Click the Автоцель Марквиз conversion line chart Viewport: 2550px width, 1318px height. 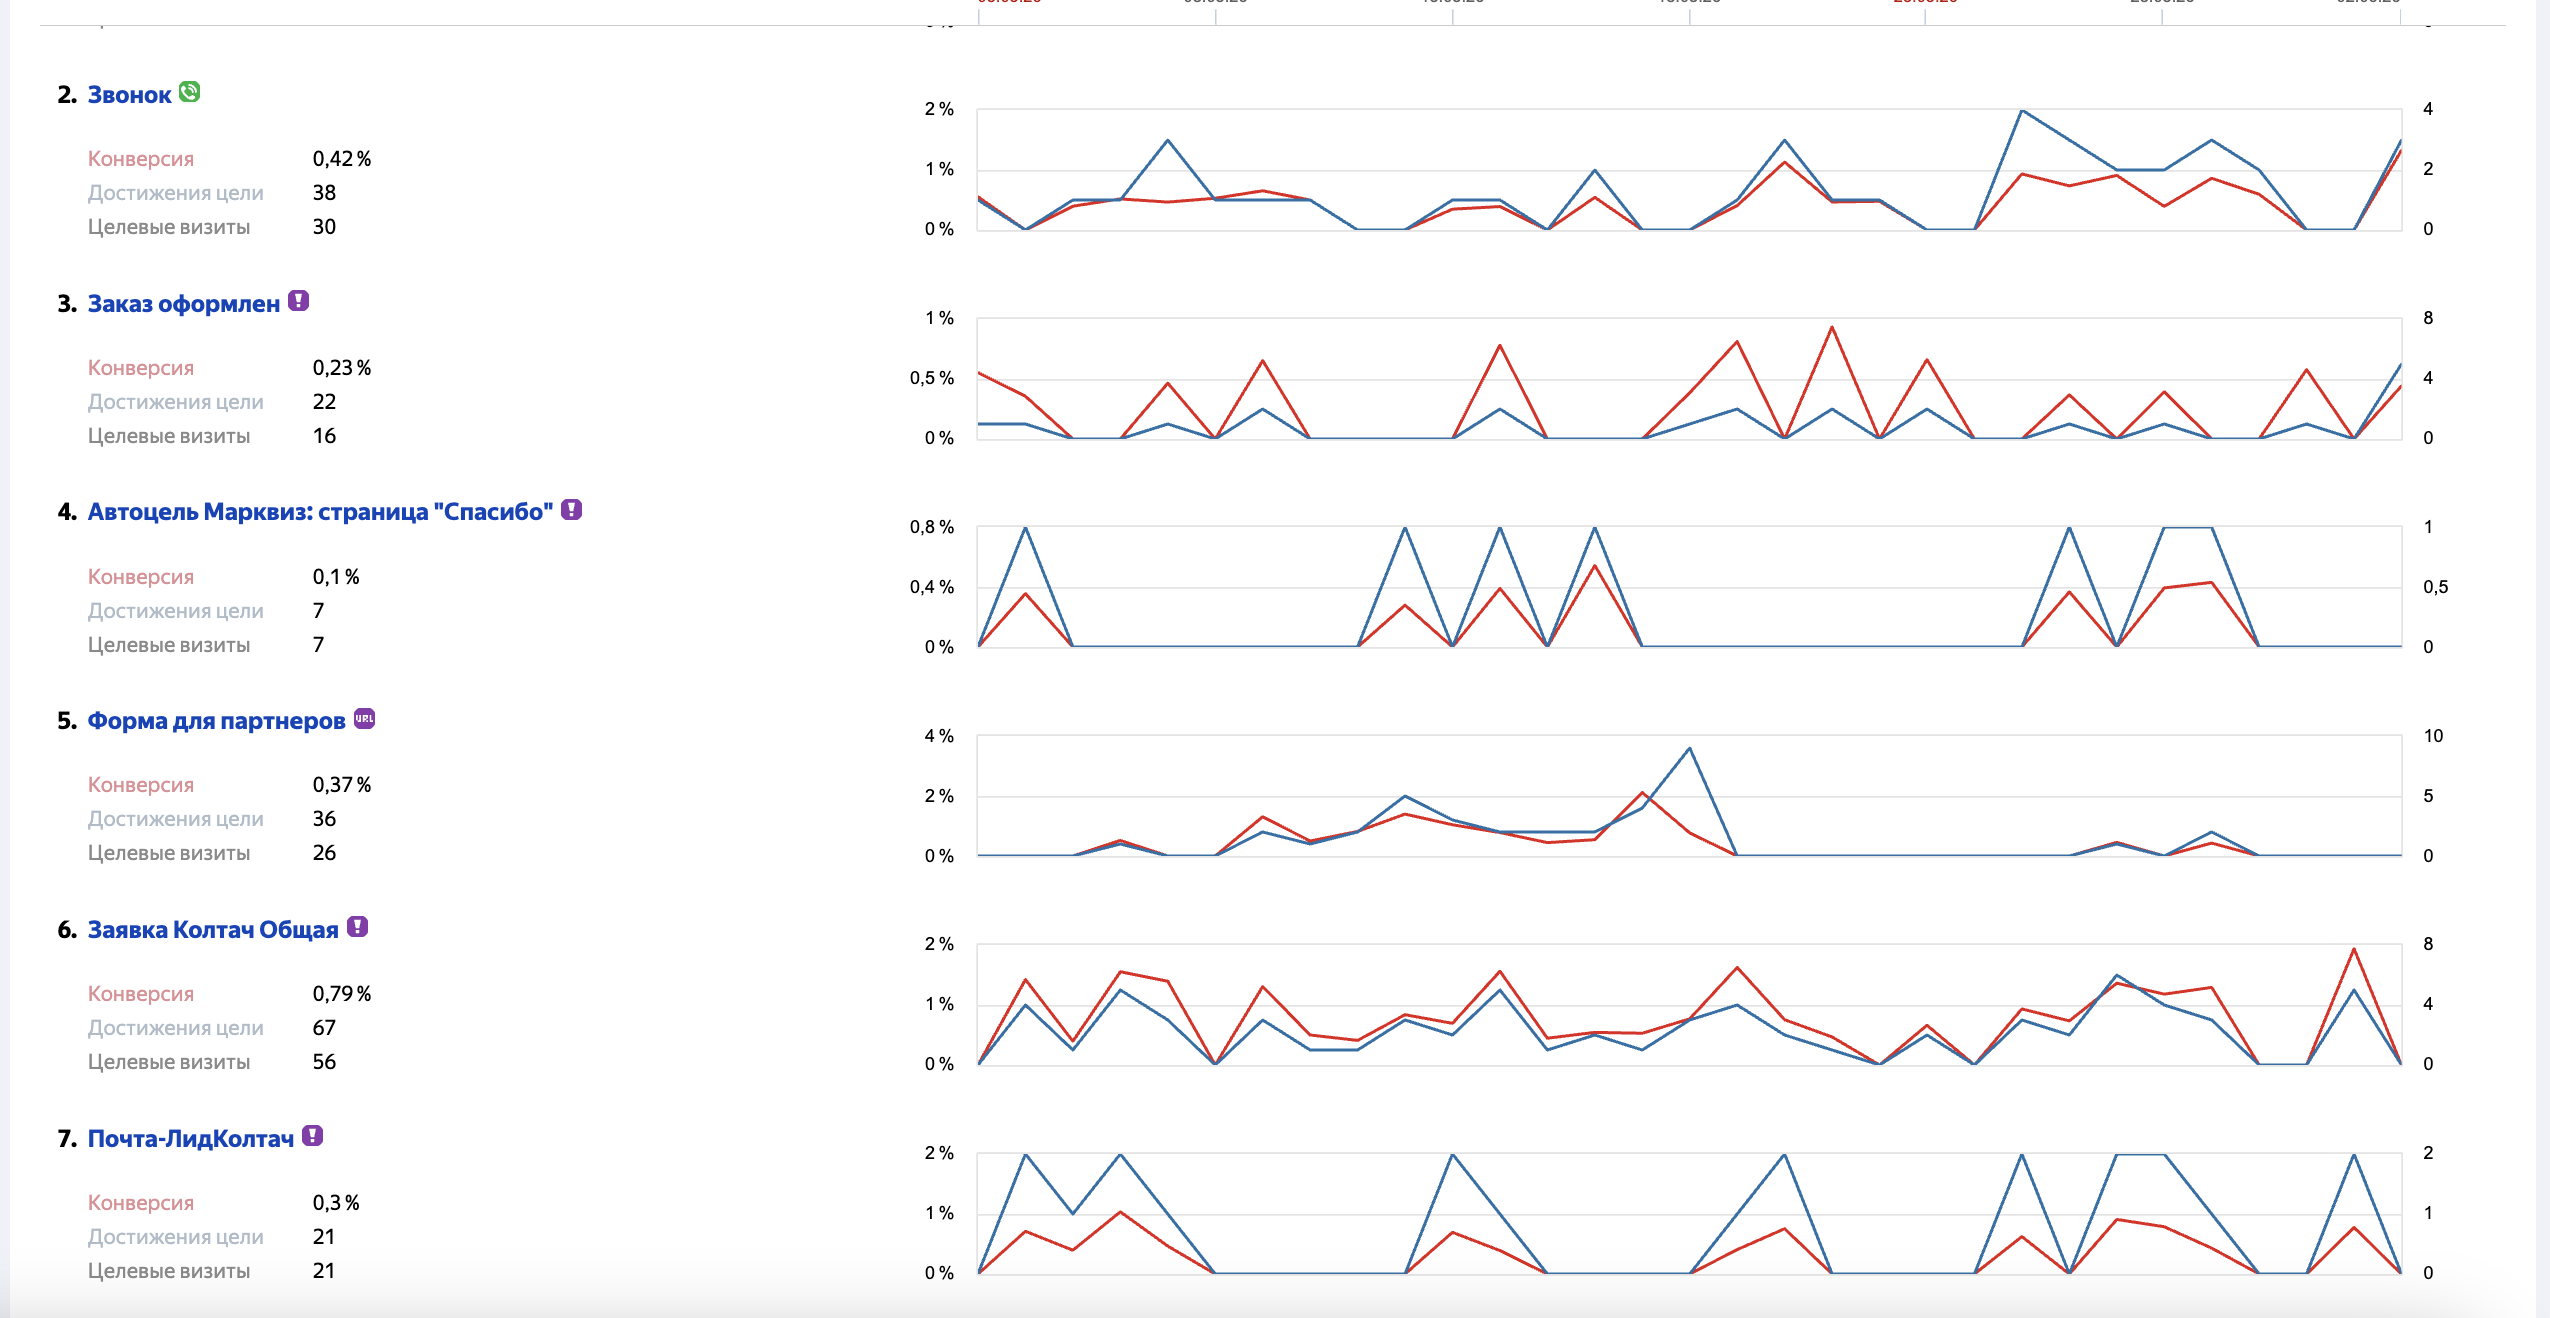pos(1689,587)
